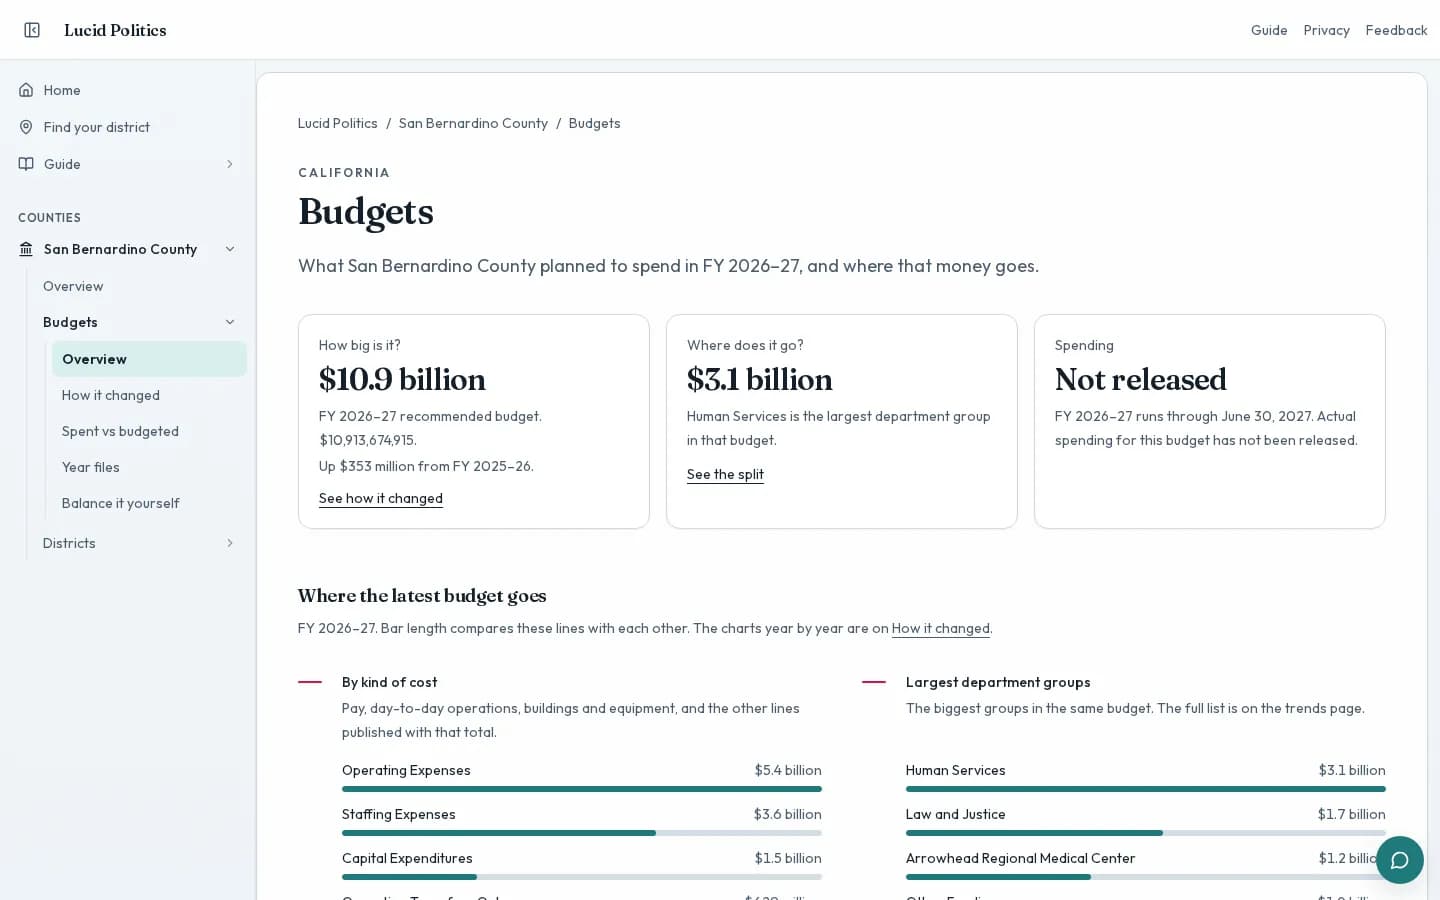Screen dimensions: 1440x900
Task: Expand the Districts chevron
Action: click(x=230, y=543)
